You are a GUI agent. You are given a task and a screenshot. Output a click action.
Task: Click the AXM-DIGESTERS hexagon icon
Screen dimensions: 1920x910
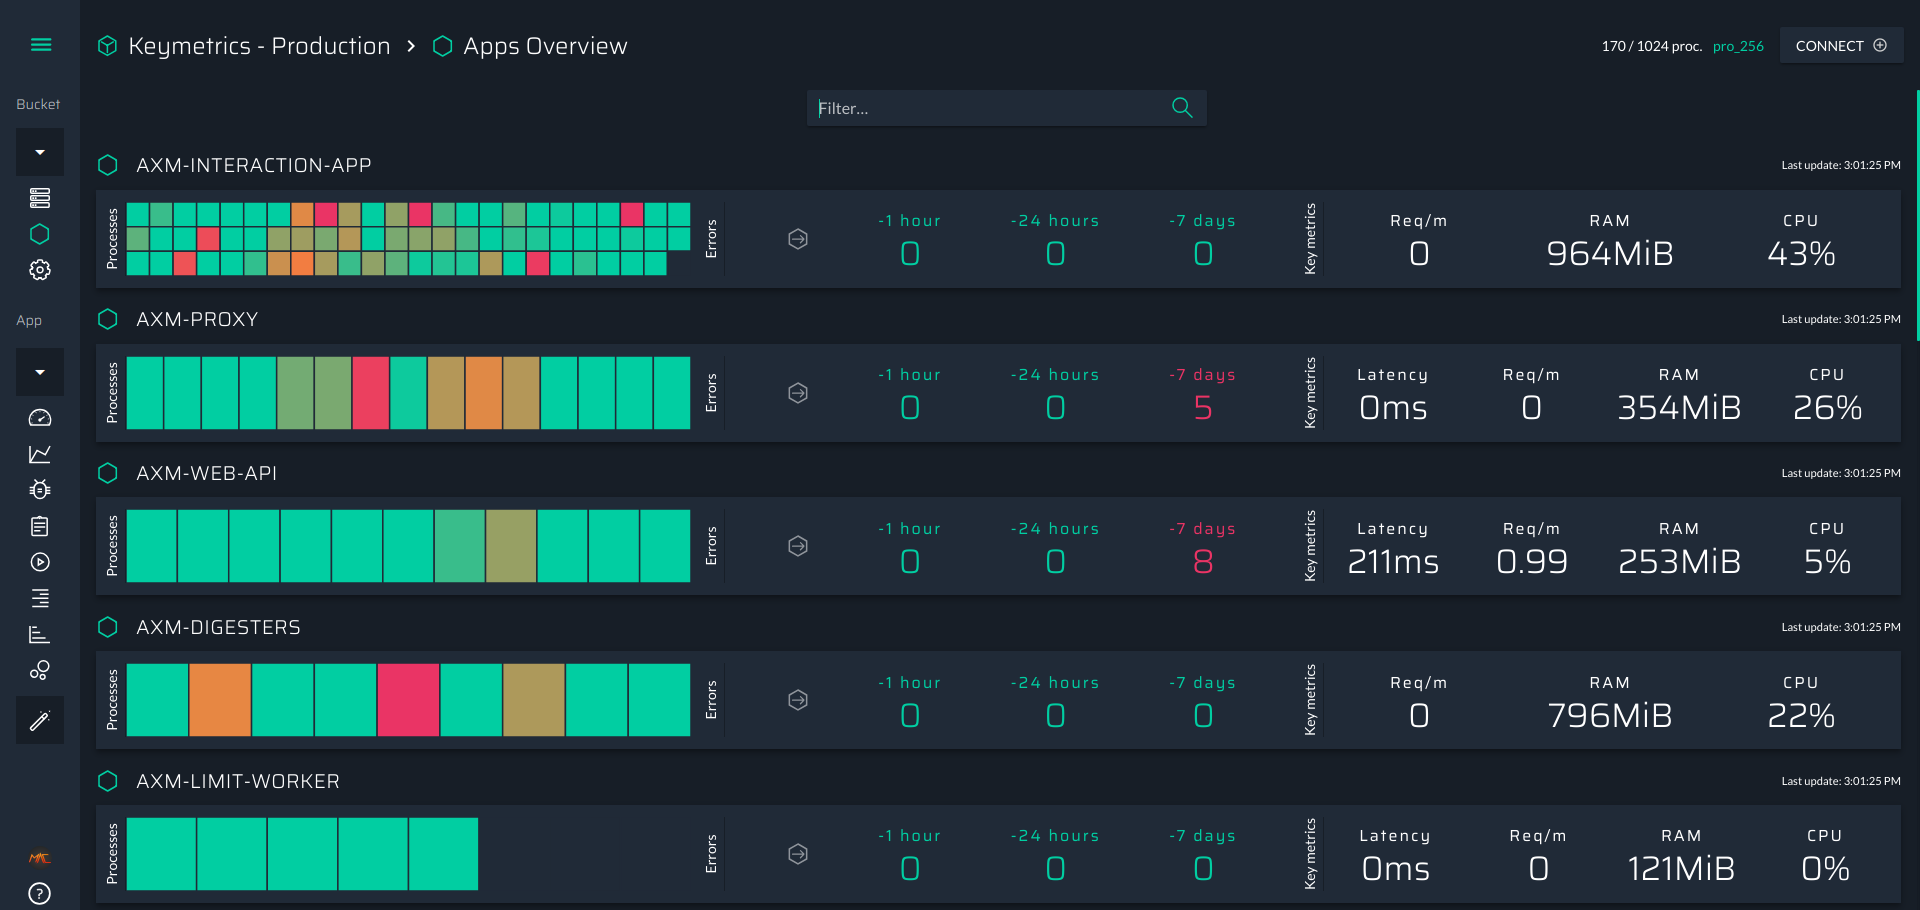click(108, 627)
